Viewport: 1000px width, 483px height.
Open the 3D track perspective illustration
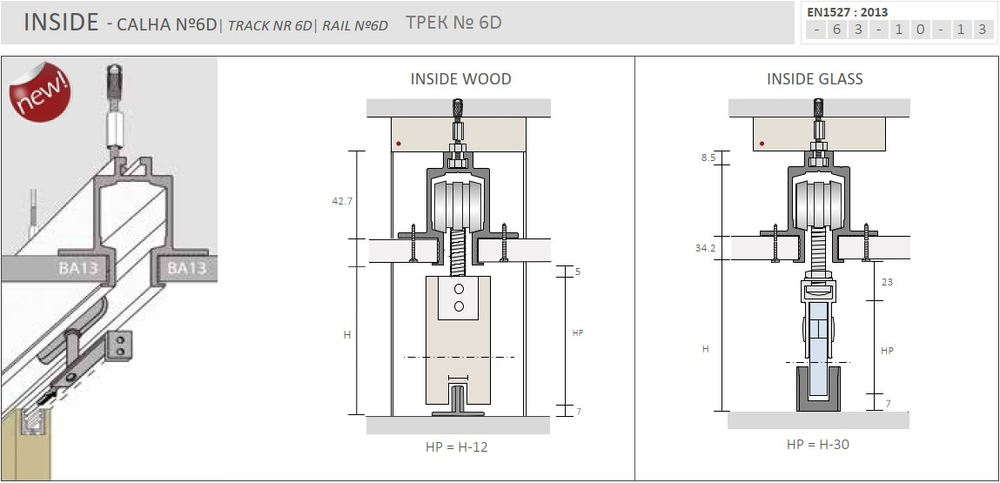110,268
